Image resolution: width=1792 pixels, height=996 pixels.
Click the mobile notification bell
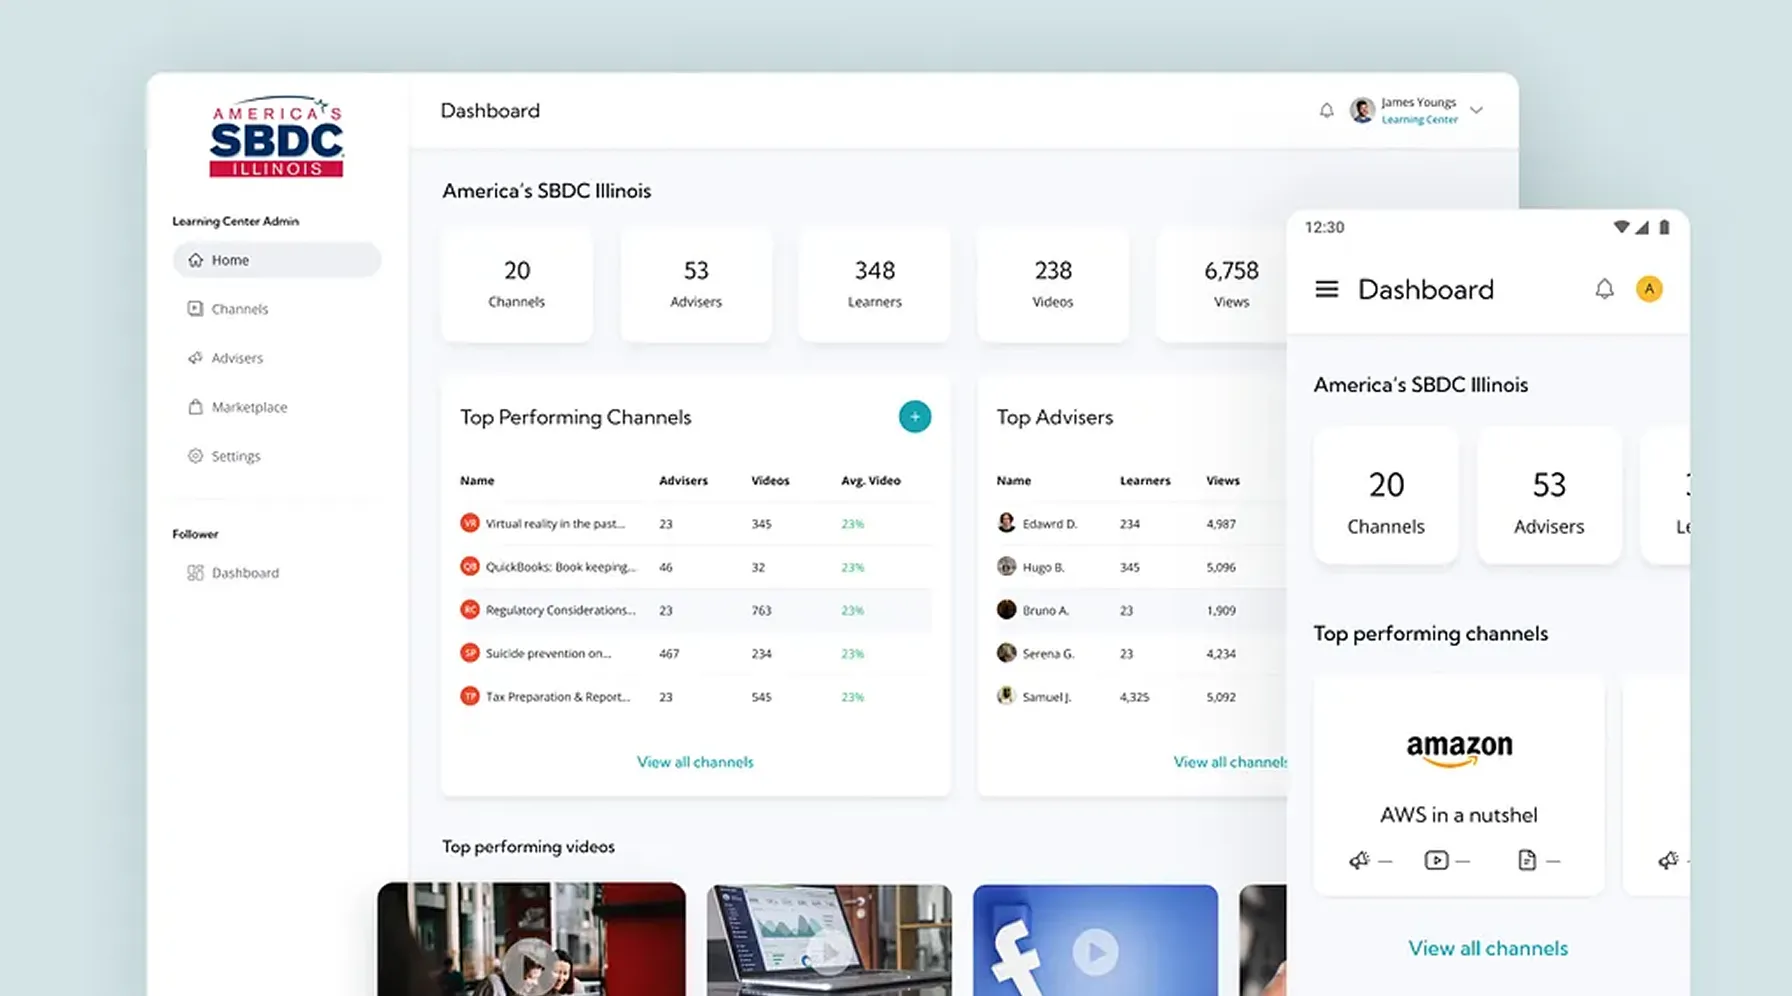pyautogui.click(x=1604, y=289)
